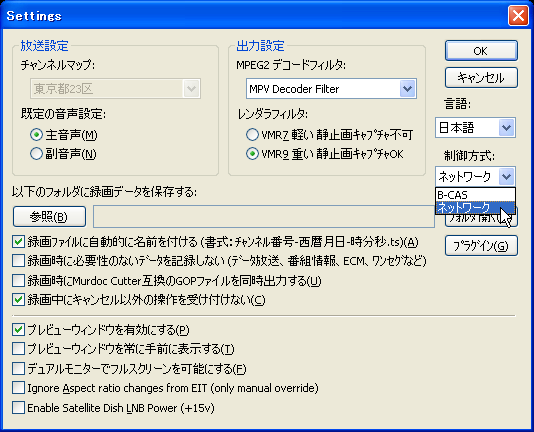
Task: Close the Settings dialog window
Action: click(x=518, y=16)
